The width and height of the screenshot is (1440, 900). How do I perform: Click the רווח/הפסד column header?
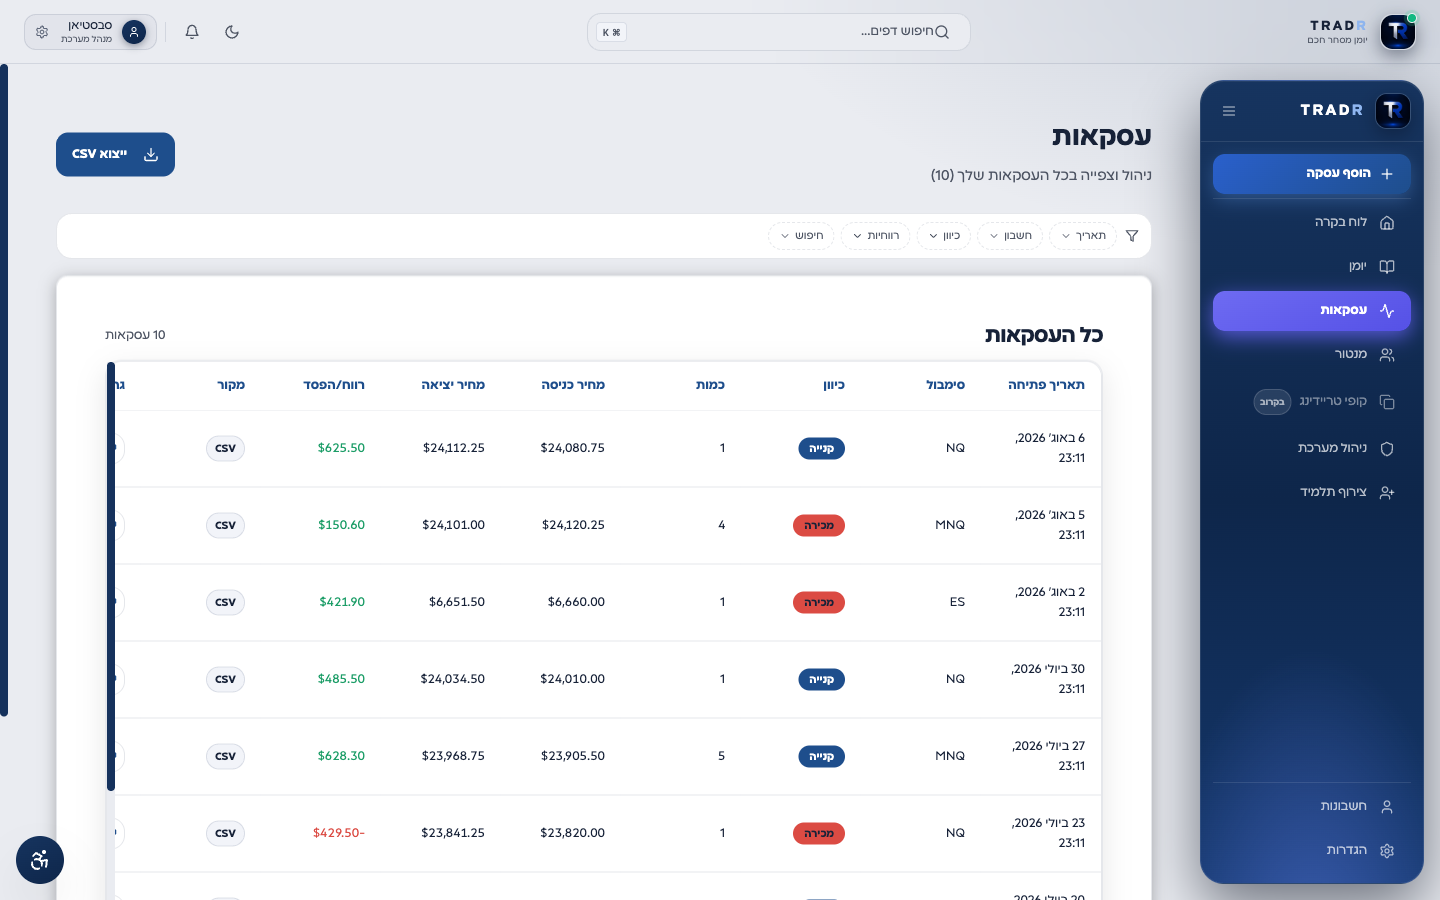[x=334, y=385]
